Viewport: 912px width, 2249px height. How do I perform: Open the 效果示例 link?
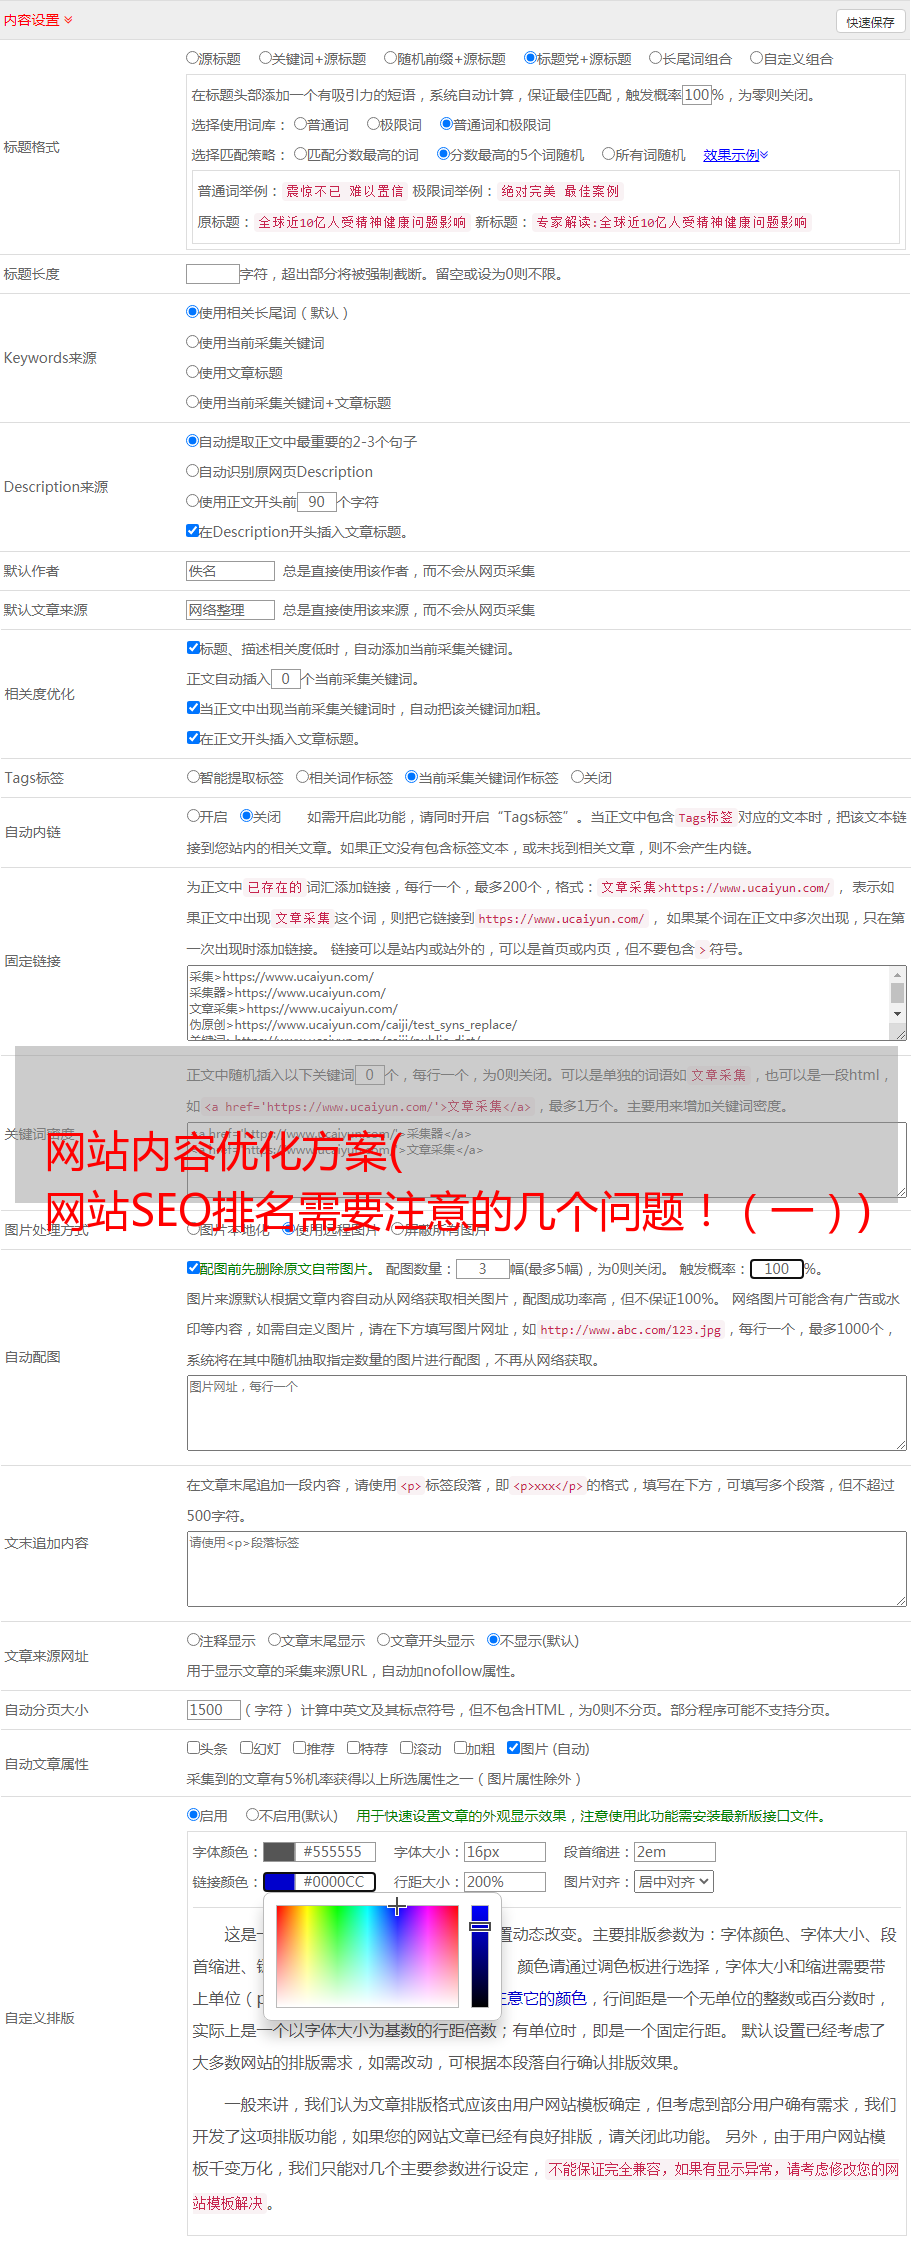[x=735, y=155]
